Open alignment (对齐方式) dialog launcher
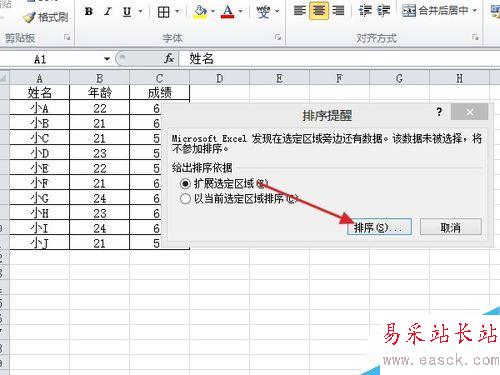 pos(475,38)
